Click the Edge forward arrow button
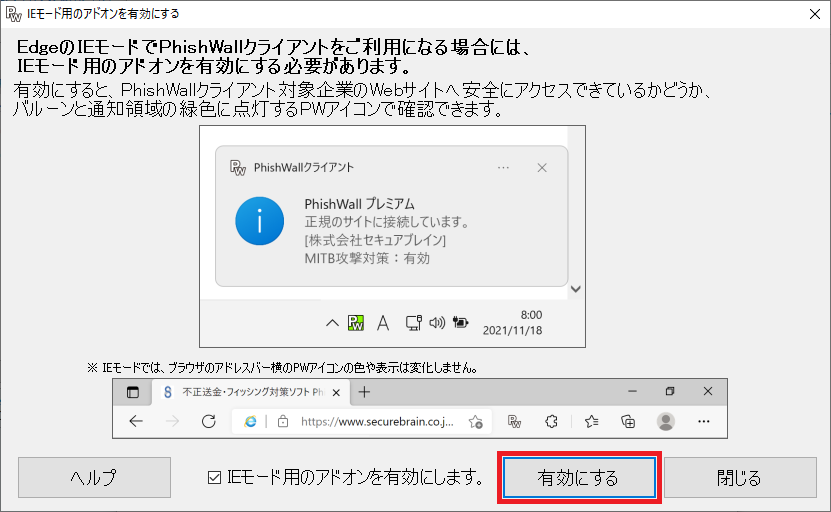This screenshot has width=831, height=512. coord(172,421)
